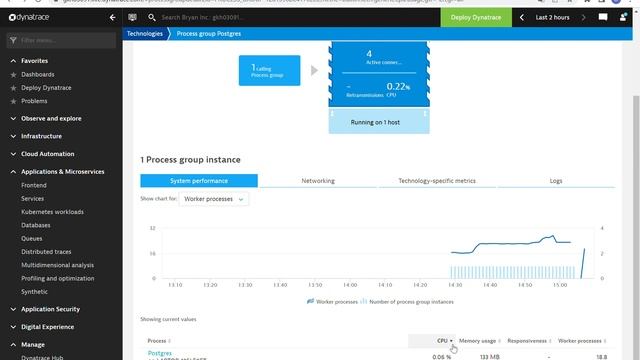Click Technologies breadcrumb
640x360 pixels.
coord(144,33)
